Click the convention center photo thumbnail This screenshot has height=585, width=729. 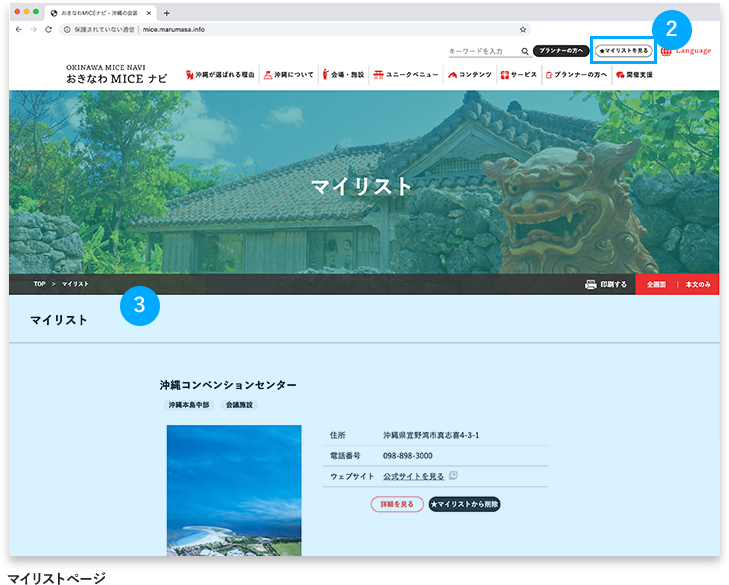[234, 490]
